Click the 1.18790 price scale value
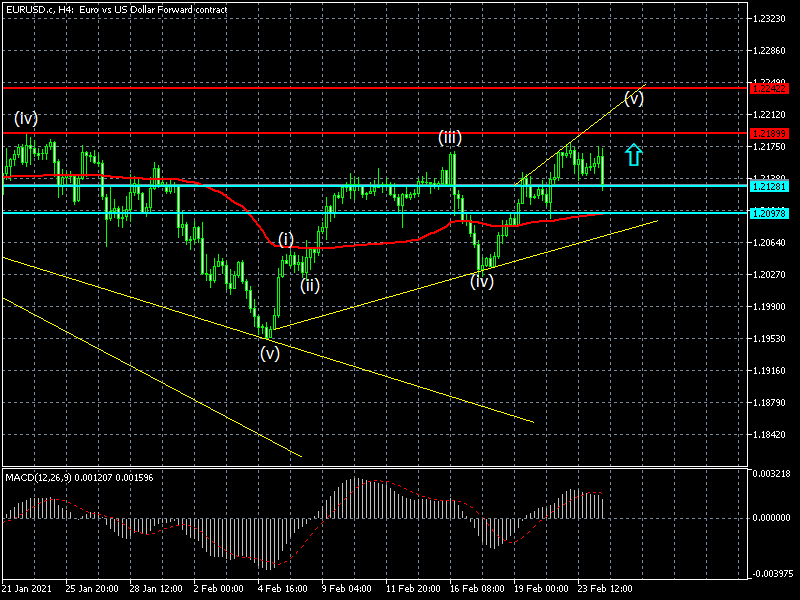The image size is (800, 600). click(x=769, y=403)
